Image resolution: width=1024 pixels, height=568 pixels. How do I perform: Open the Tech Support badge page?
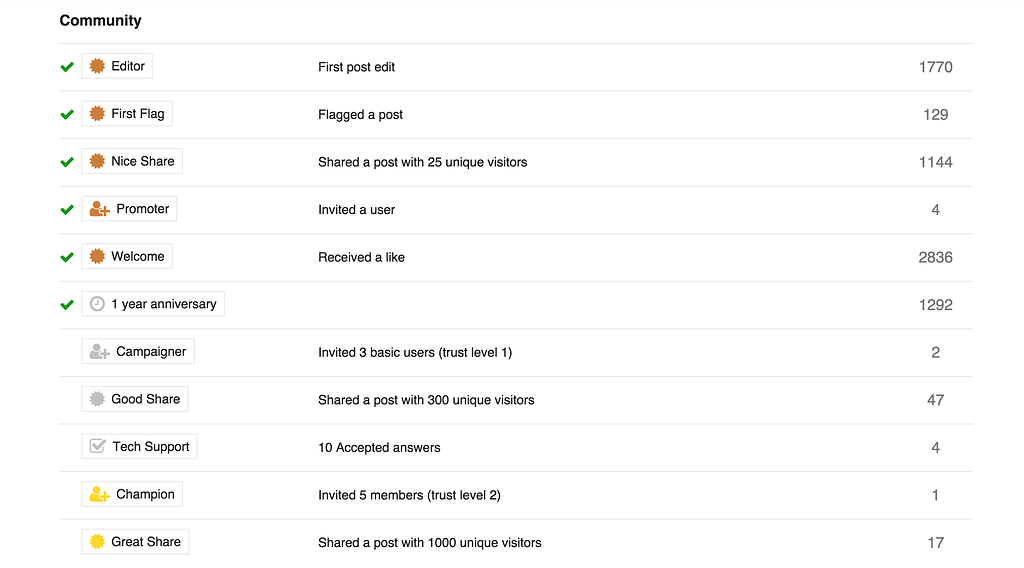(x=139, y=447)
